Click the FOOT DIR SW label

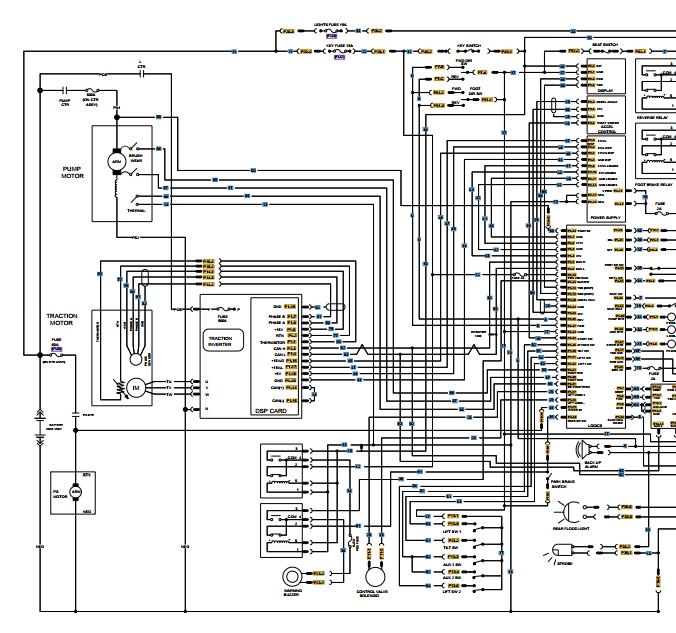475,91
